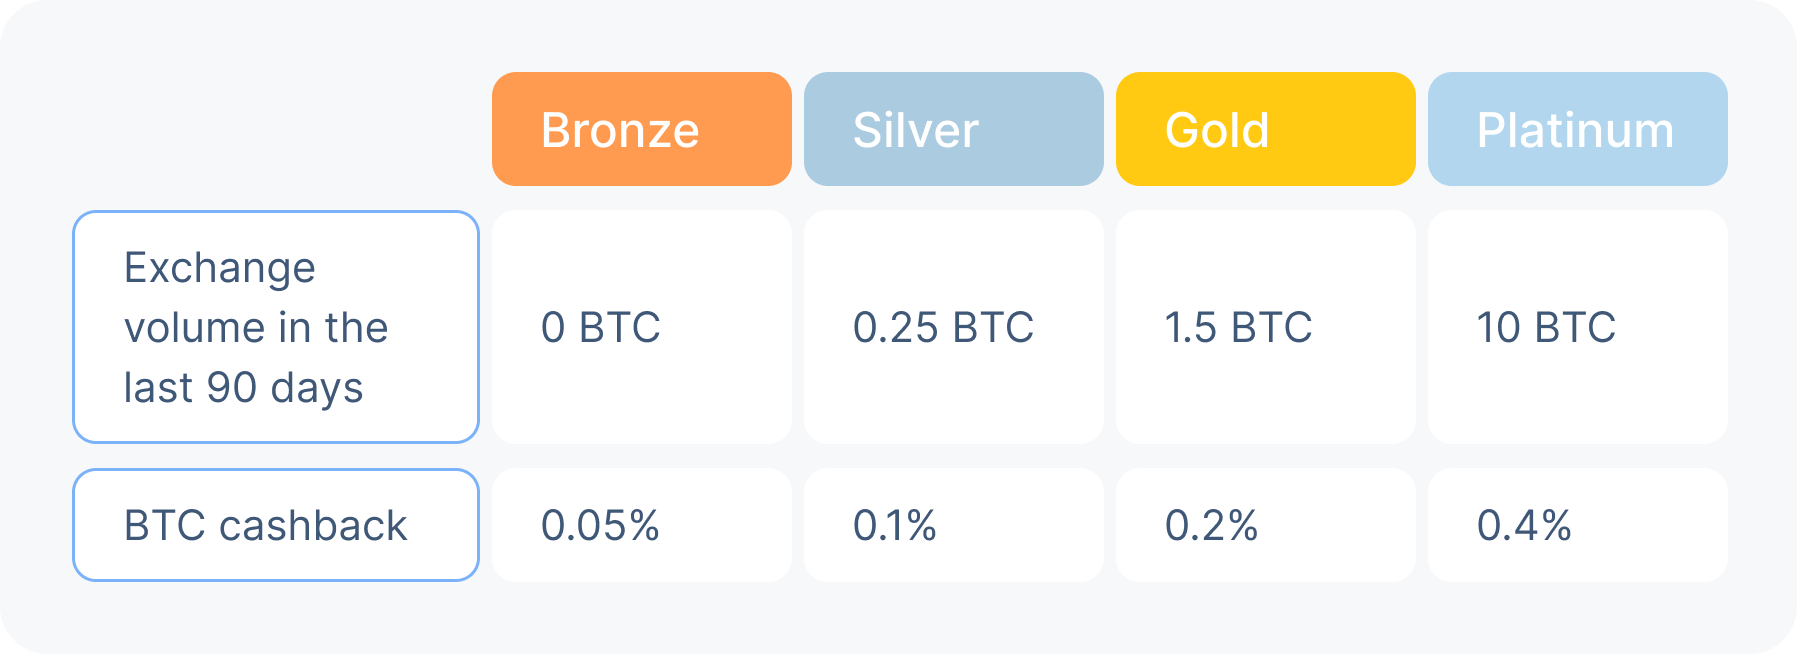Click the orange tier color block

pos(641,129)
